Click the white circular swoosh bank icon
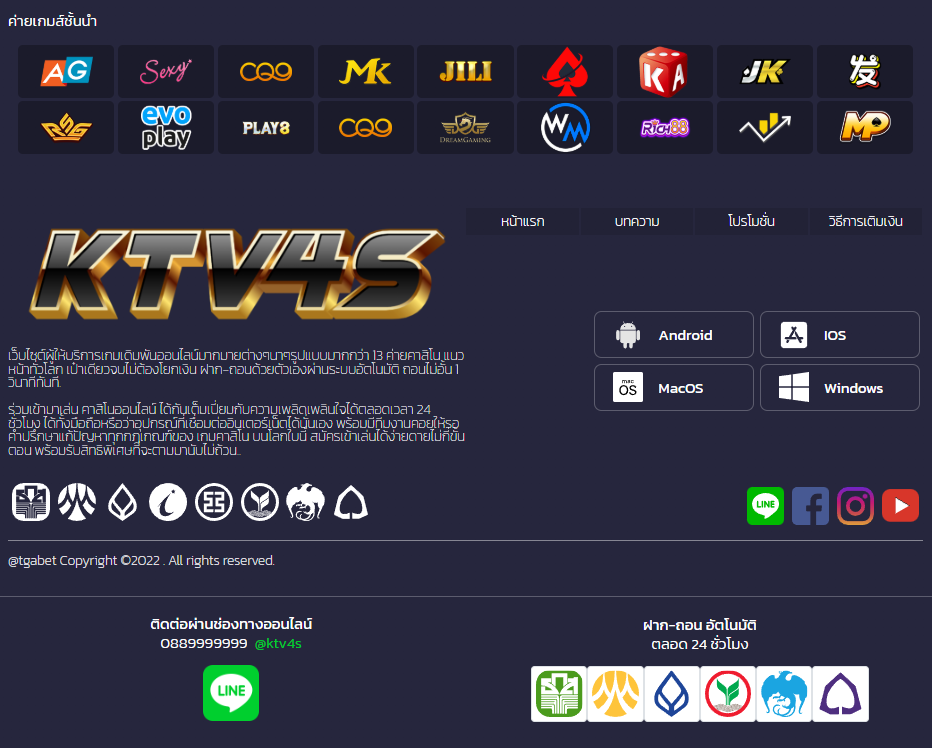This screenshot has height=748, width=932. click(x=168, y=502)
